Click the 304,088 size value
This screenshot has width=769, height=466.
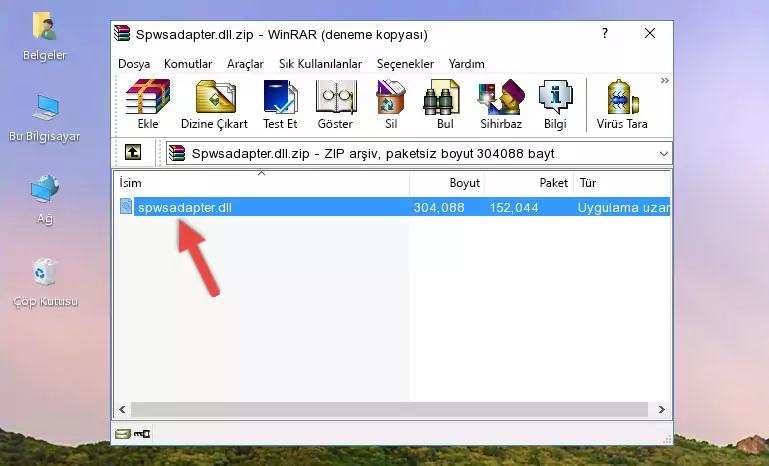439,207
